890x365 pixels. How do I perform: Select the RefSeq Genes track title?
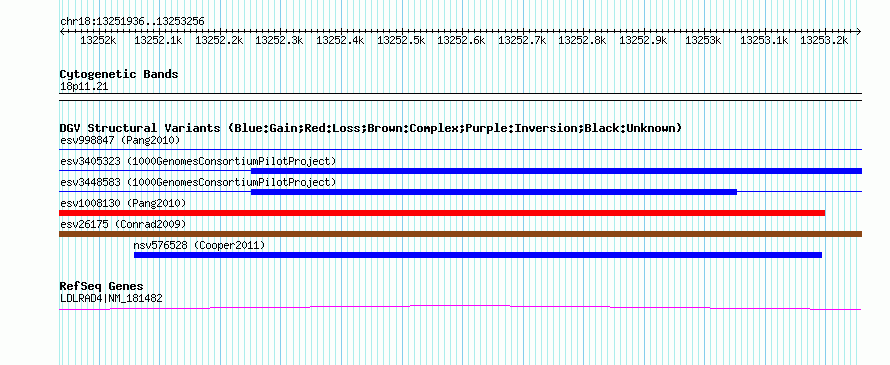tap(102, 286)
